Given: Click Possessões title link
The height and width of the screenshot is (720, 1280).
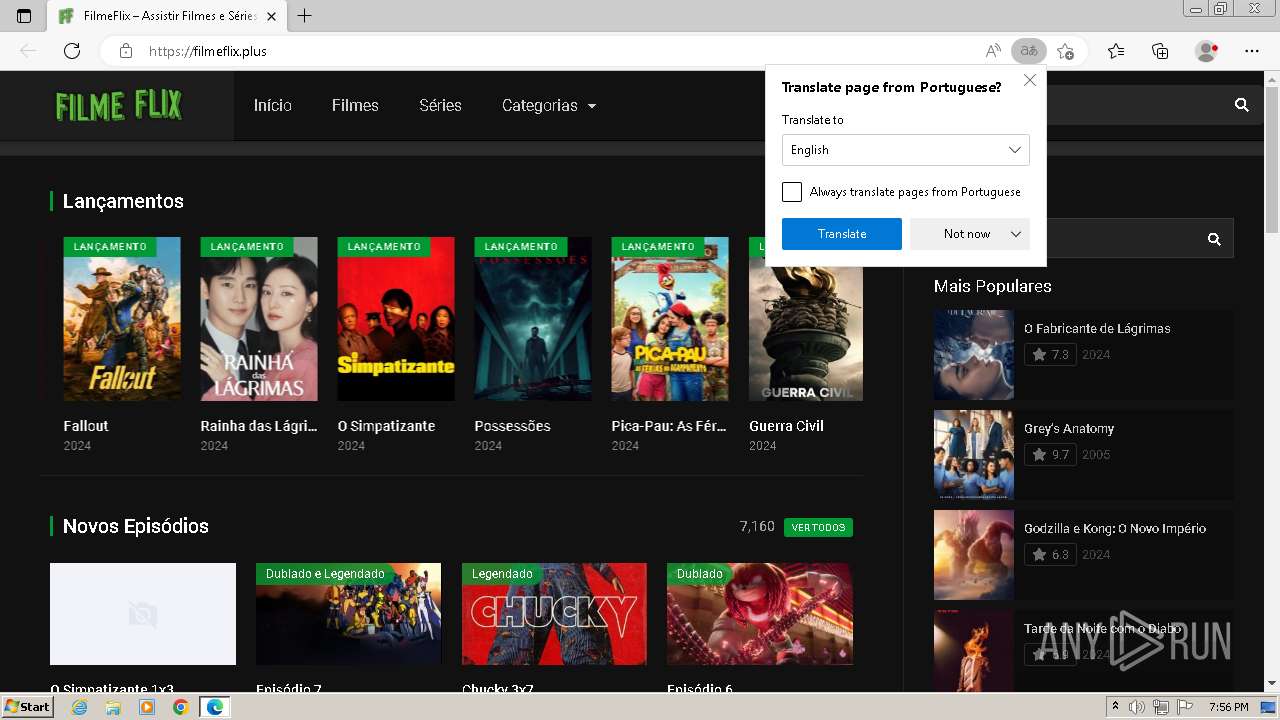Looking at the screenshot, I should (x=513, y=426).
